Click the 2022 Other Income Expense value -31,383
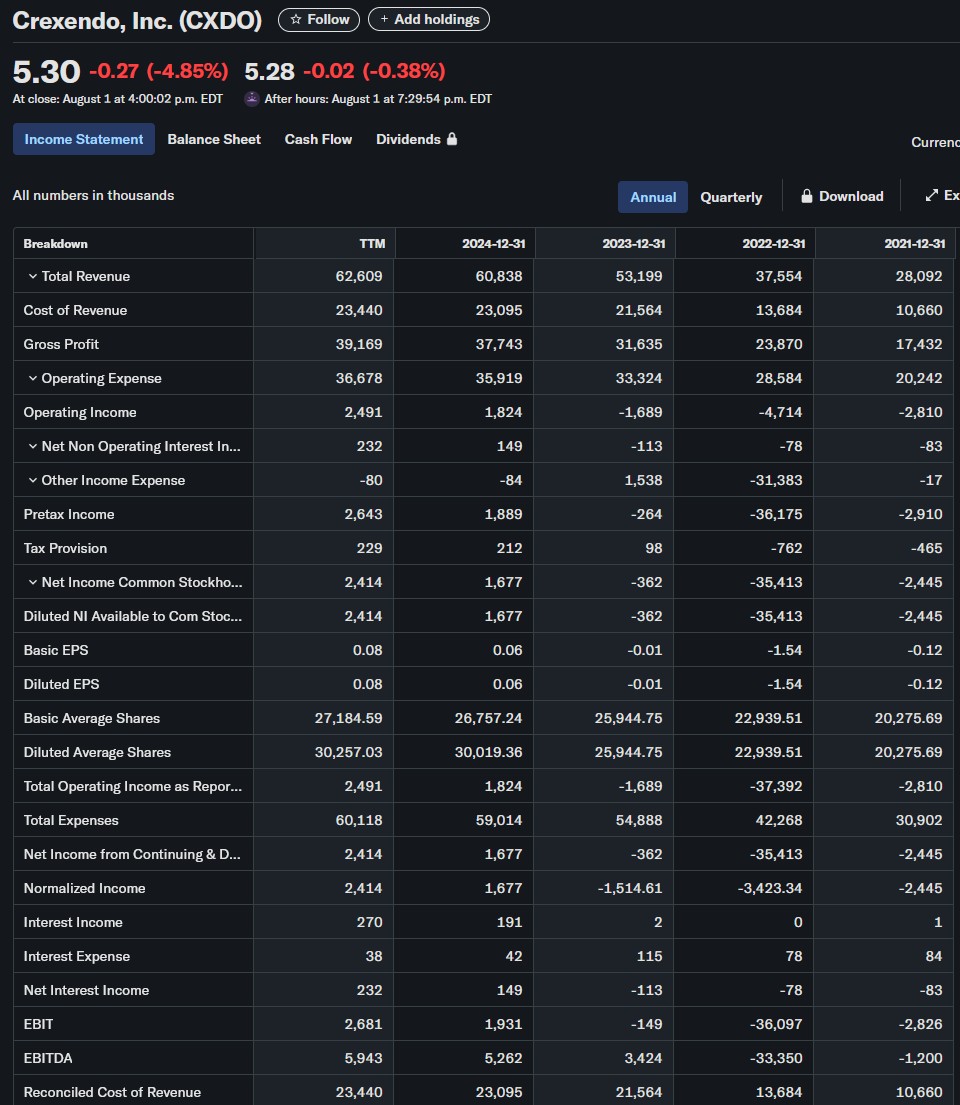960x1105 pixels. (x=776, y=480)
